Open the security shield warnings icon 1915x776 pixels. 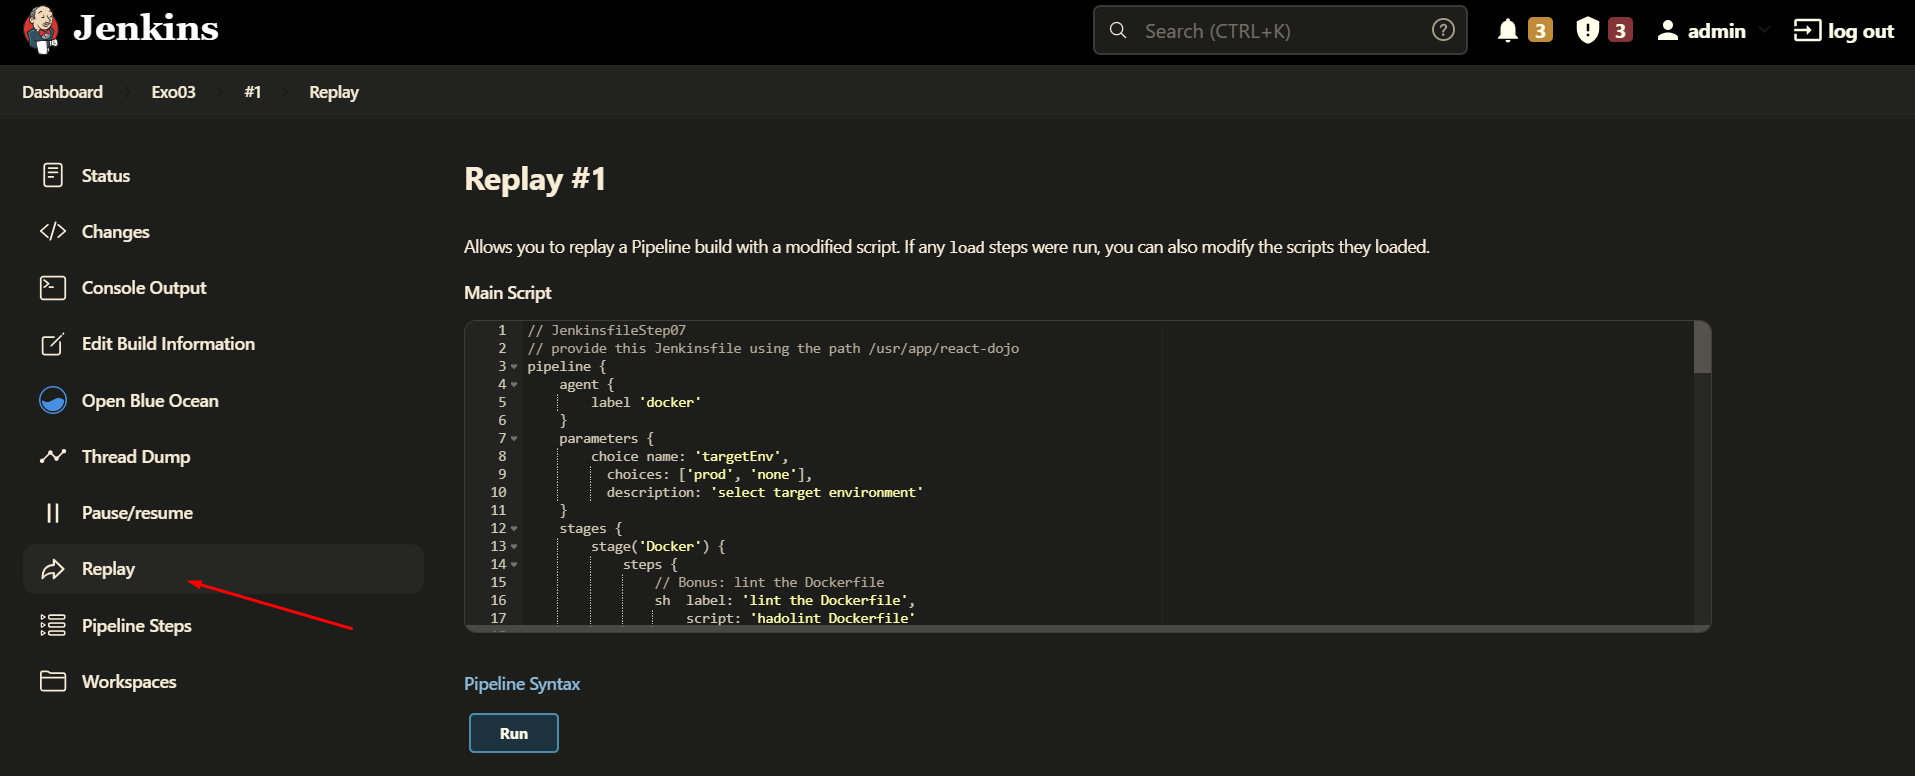(x=1587, y=31)
